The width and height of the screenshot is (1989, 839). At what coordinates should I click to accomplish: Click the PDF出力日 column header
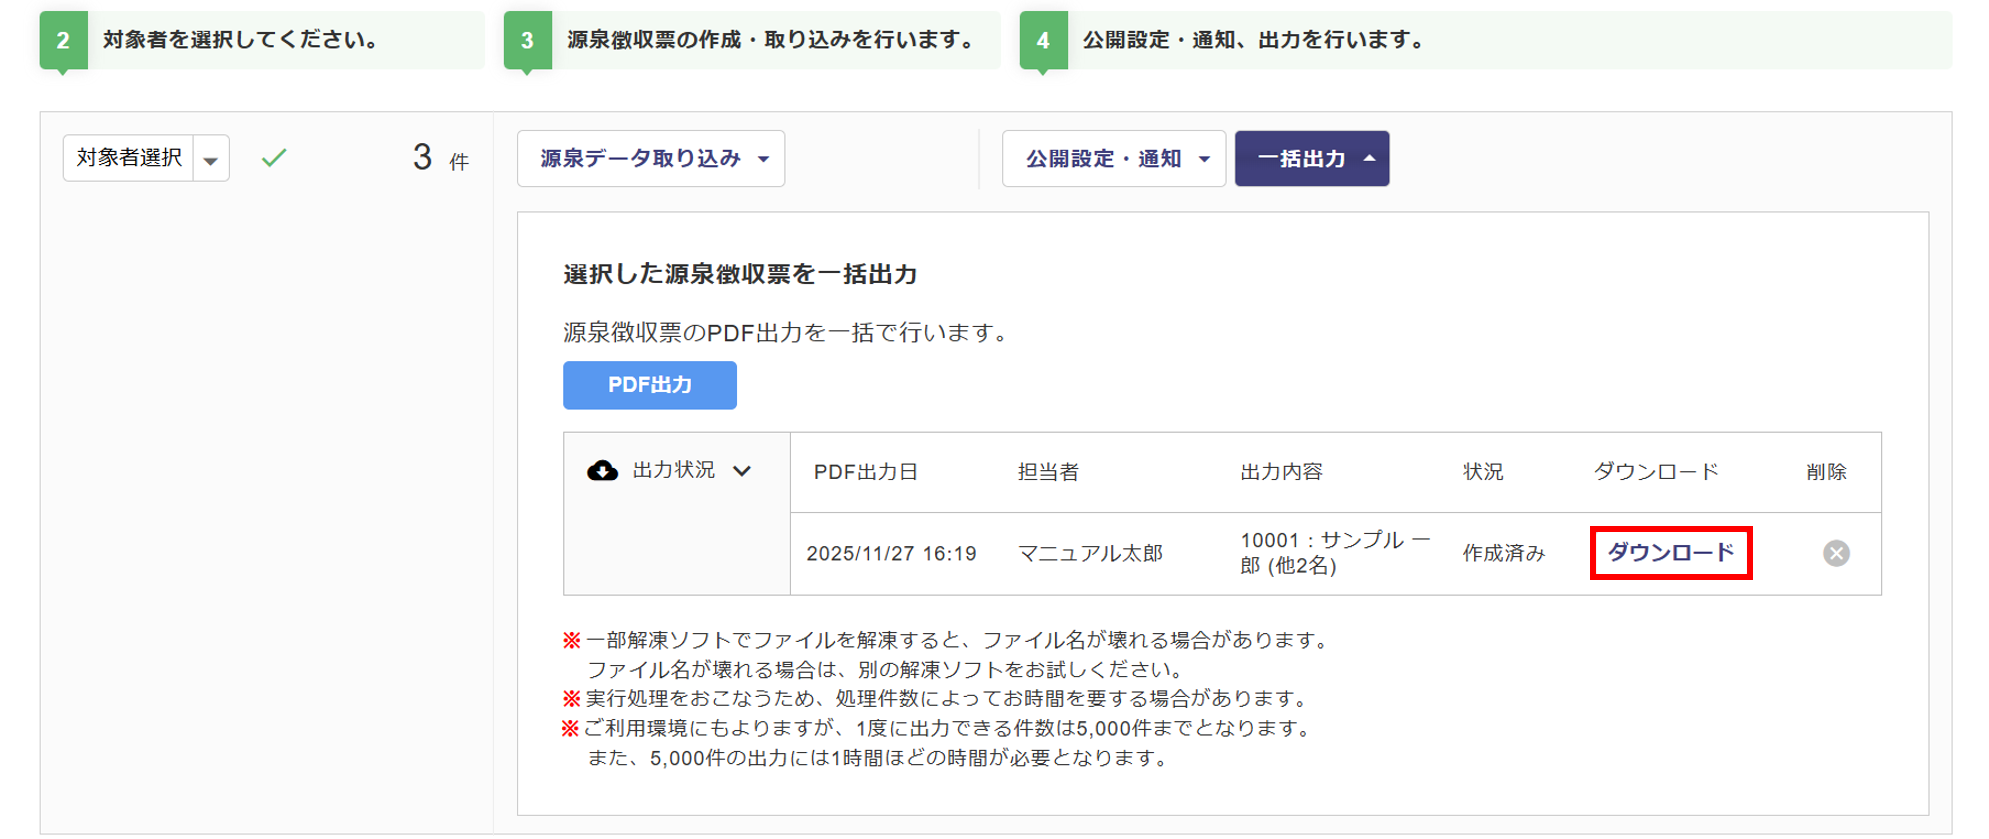pos(865,472)
